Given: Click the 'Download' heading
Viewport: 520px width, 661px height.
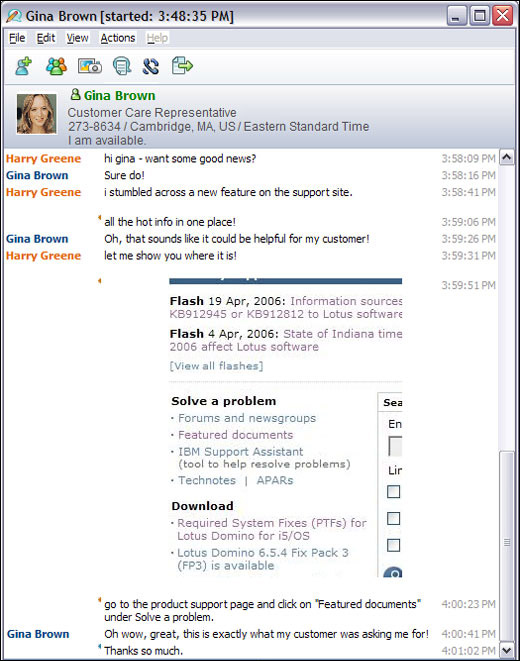Looking at the screenshot, I should coord(202,506).
